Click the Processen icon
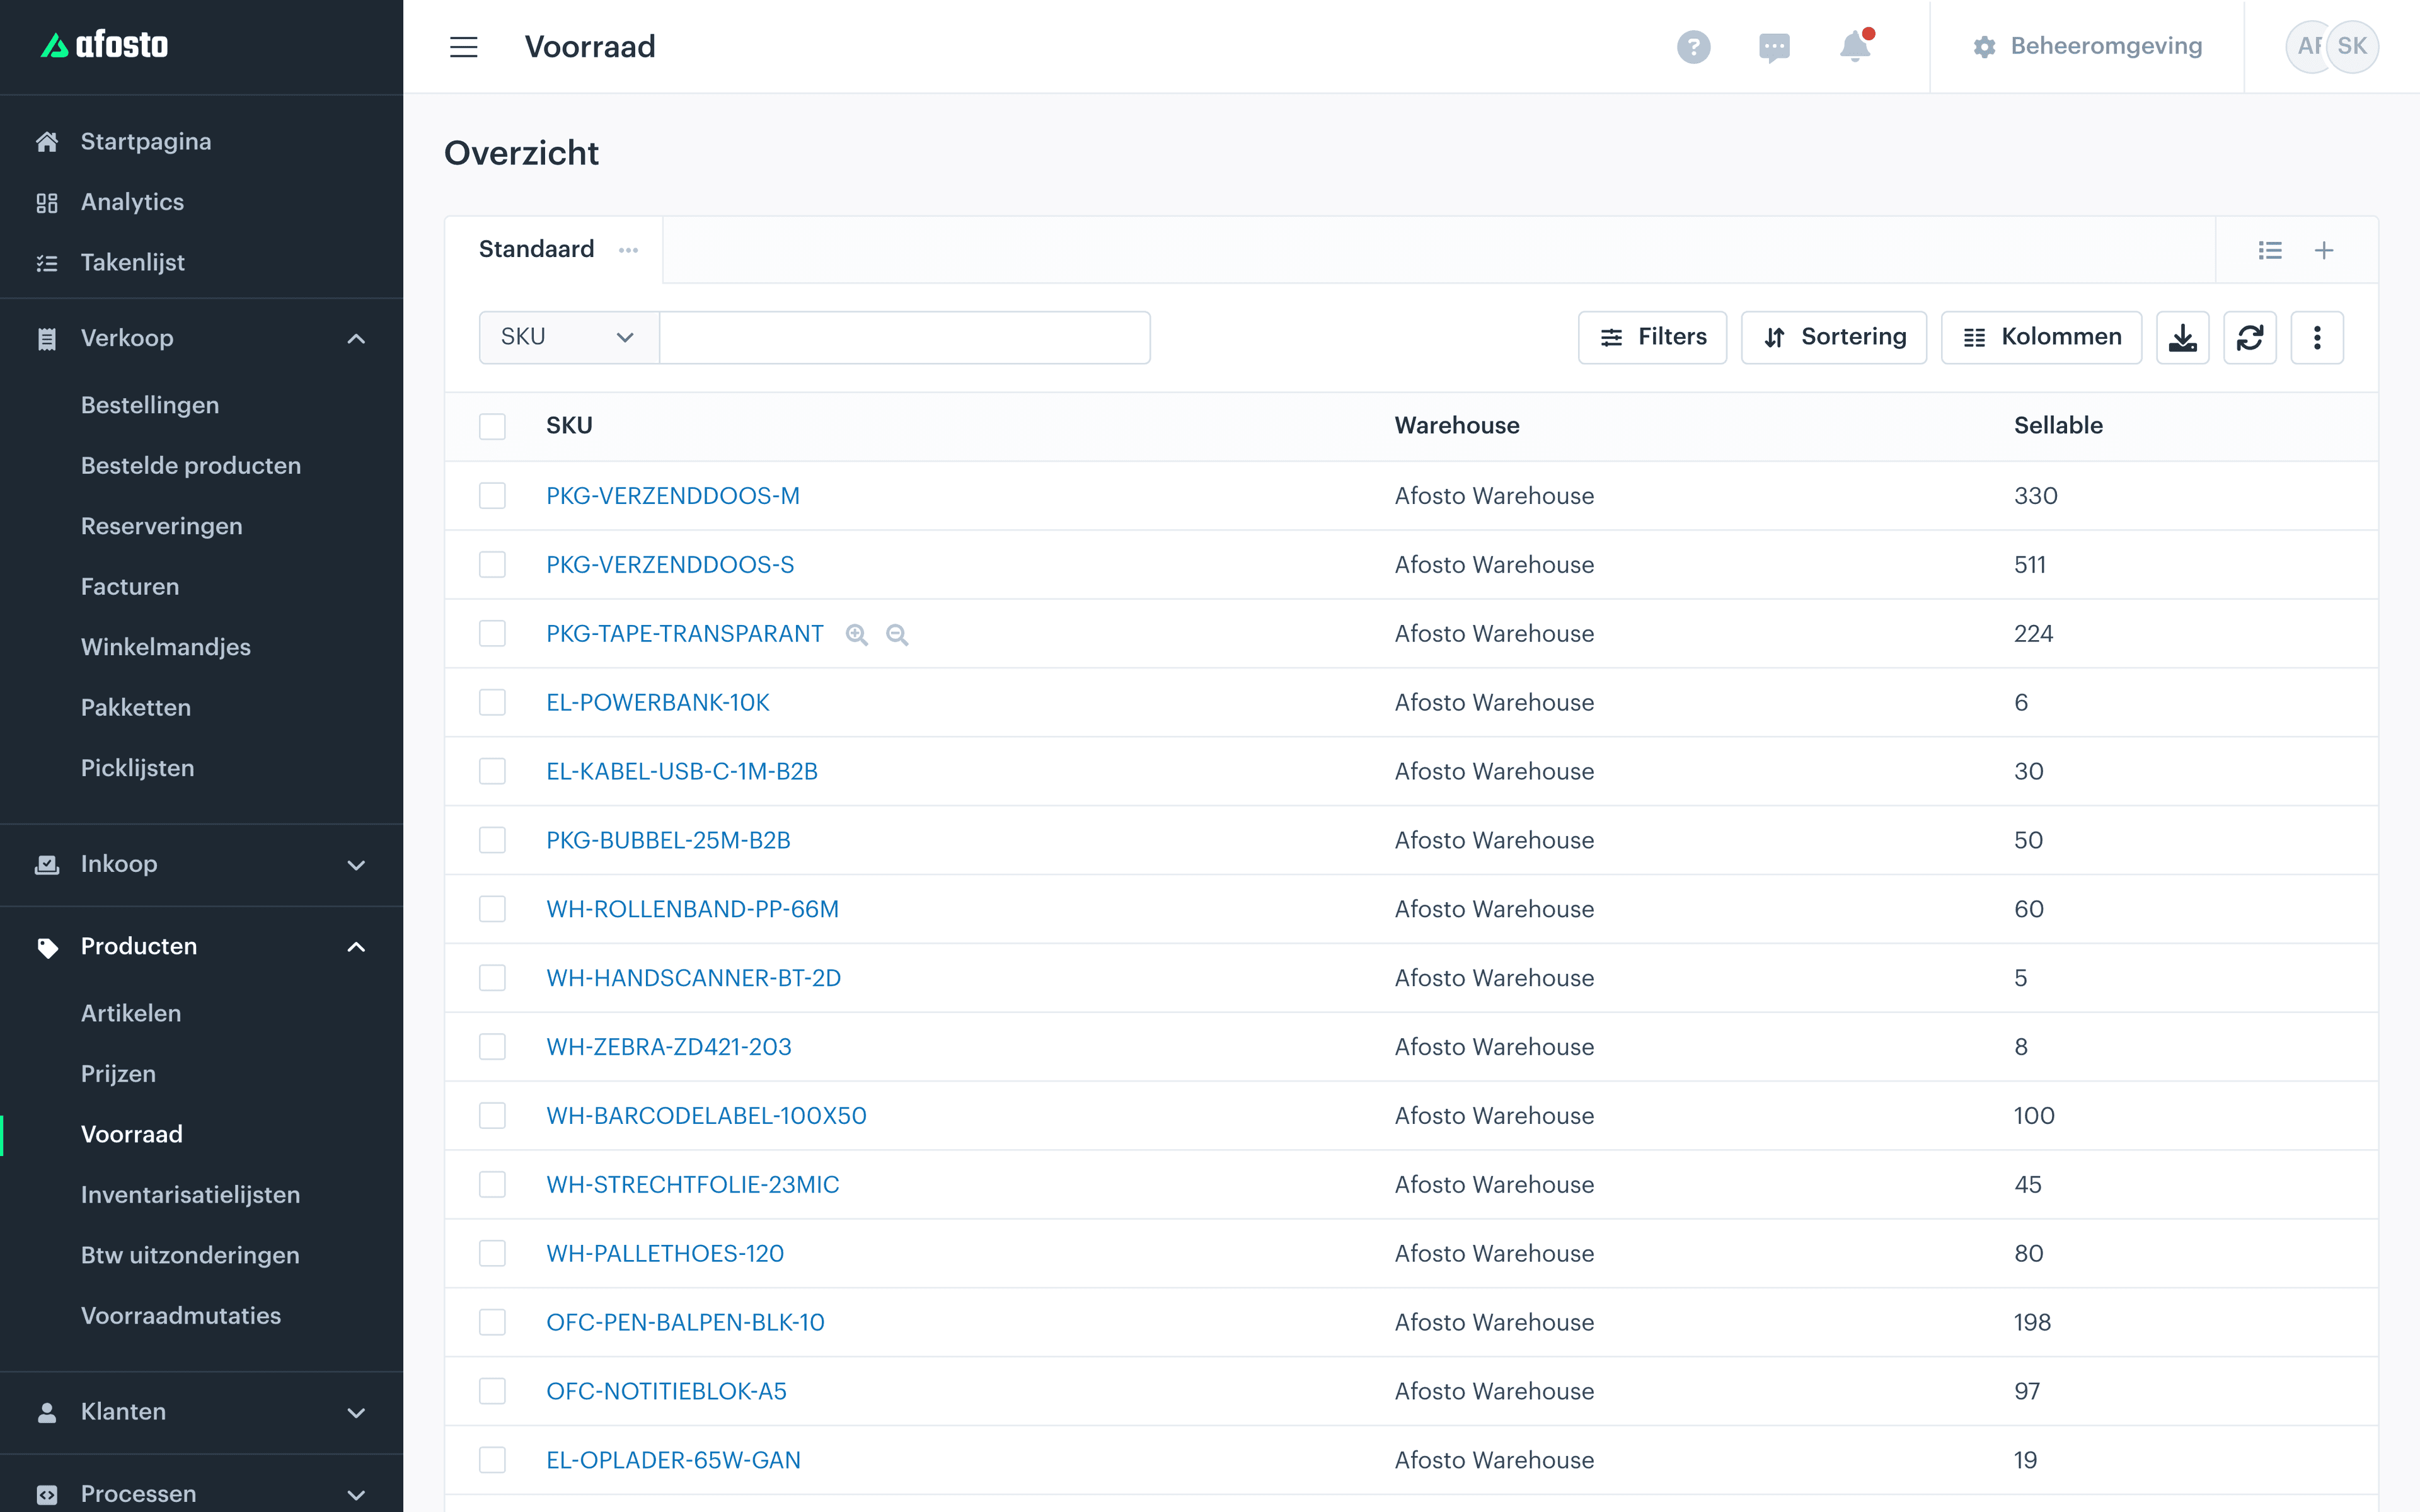 pyautogui.click(x=47, y=1494)
